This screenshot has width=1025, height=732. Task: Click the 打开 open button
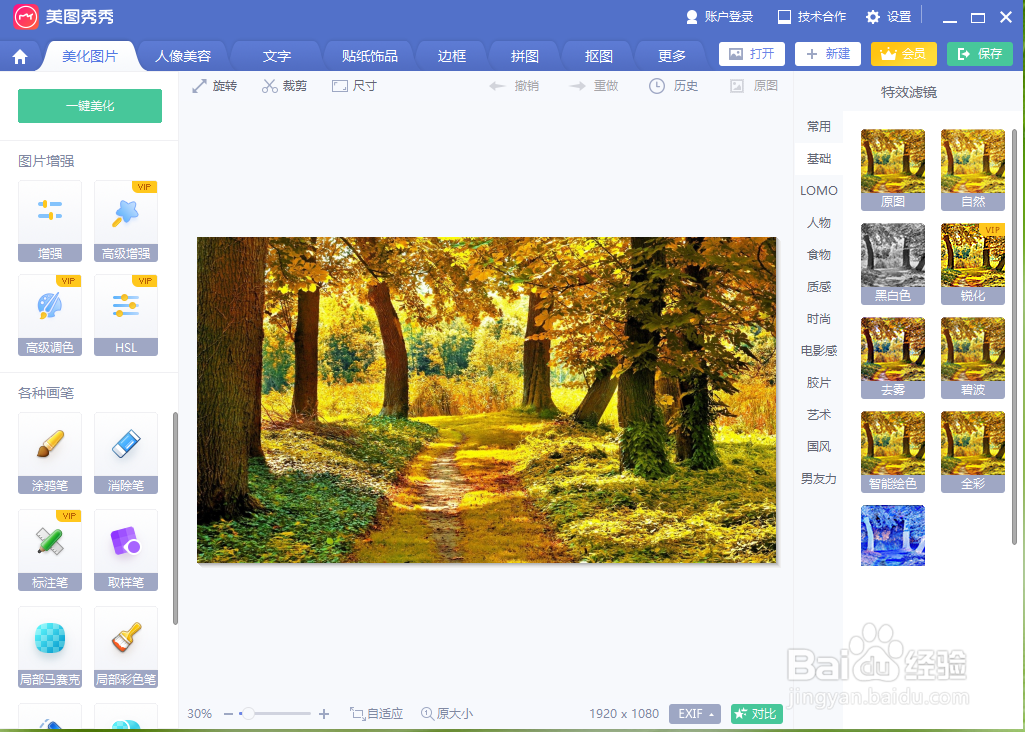tap(752, 54)
